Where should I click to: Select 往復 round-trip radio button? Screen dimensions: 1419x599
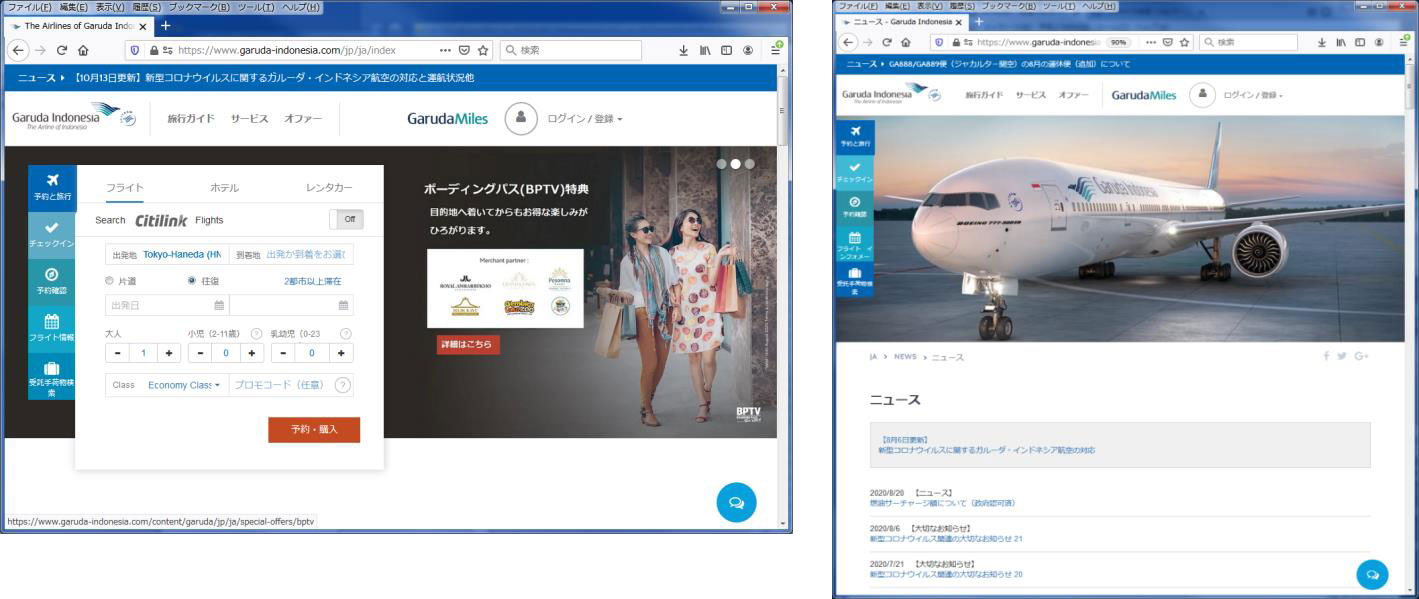tap(192, 281)
